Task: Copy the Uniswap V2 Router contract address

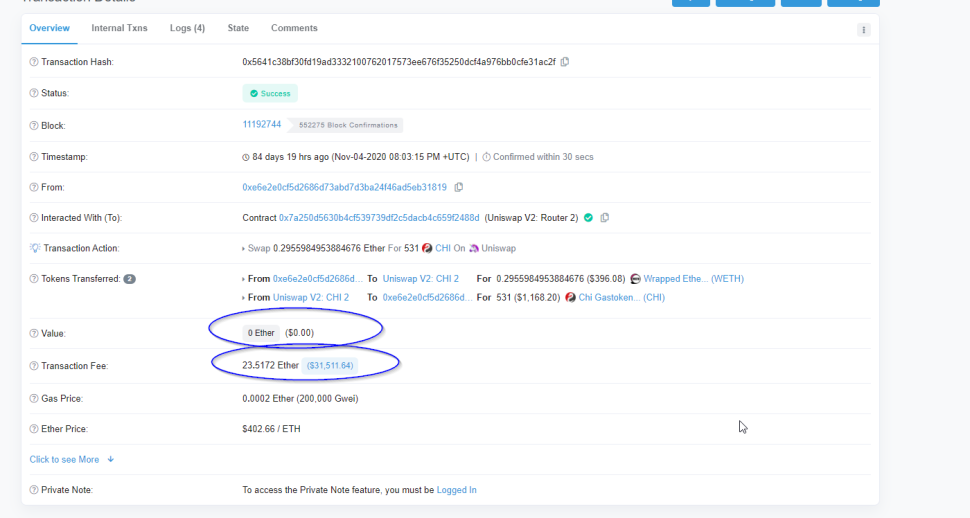Action: pos(604,217)
